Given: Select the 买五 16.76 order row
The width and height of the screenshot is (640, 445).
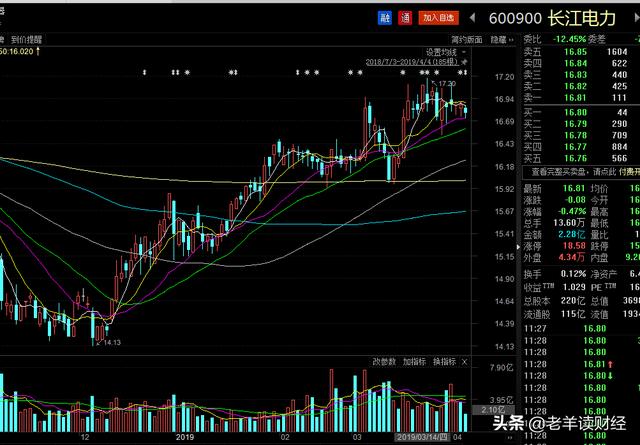Looking at the screenshot, I should coord(581,158).
